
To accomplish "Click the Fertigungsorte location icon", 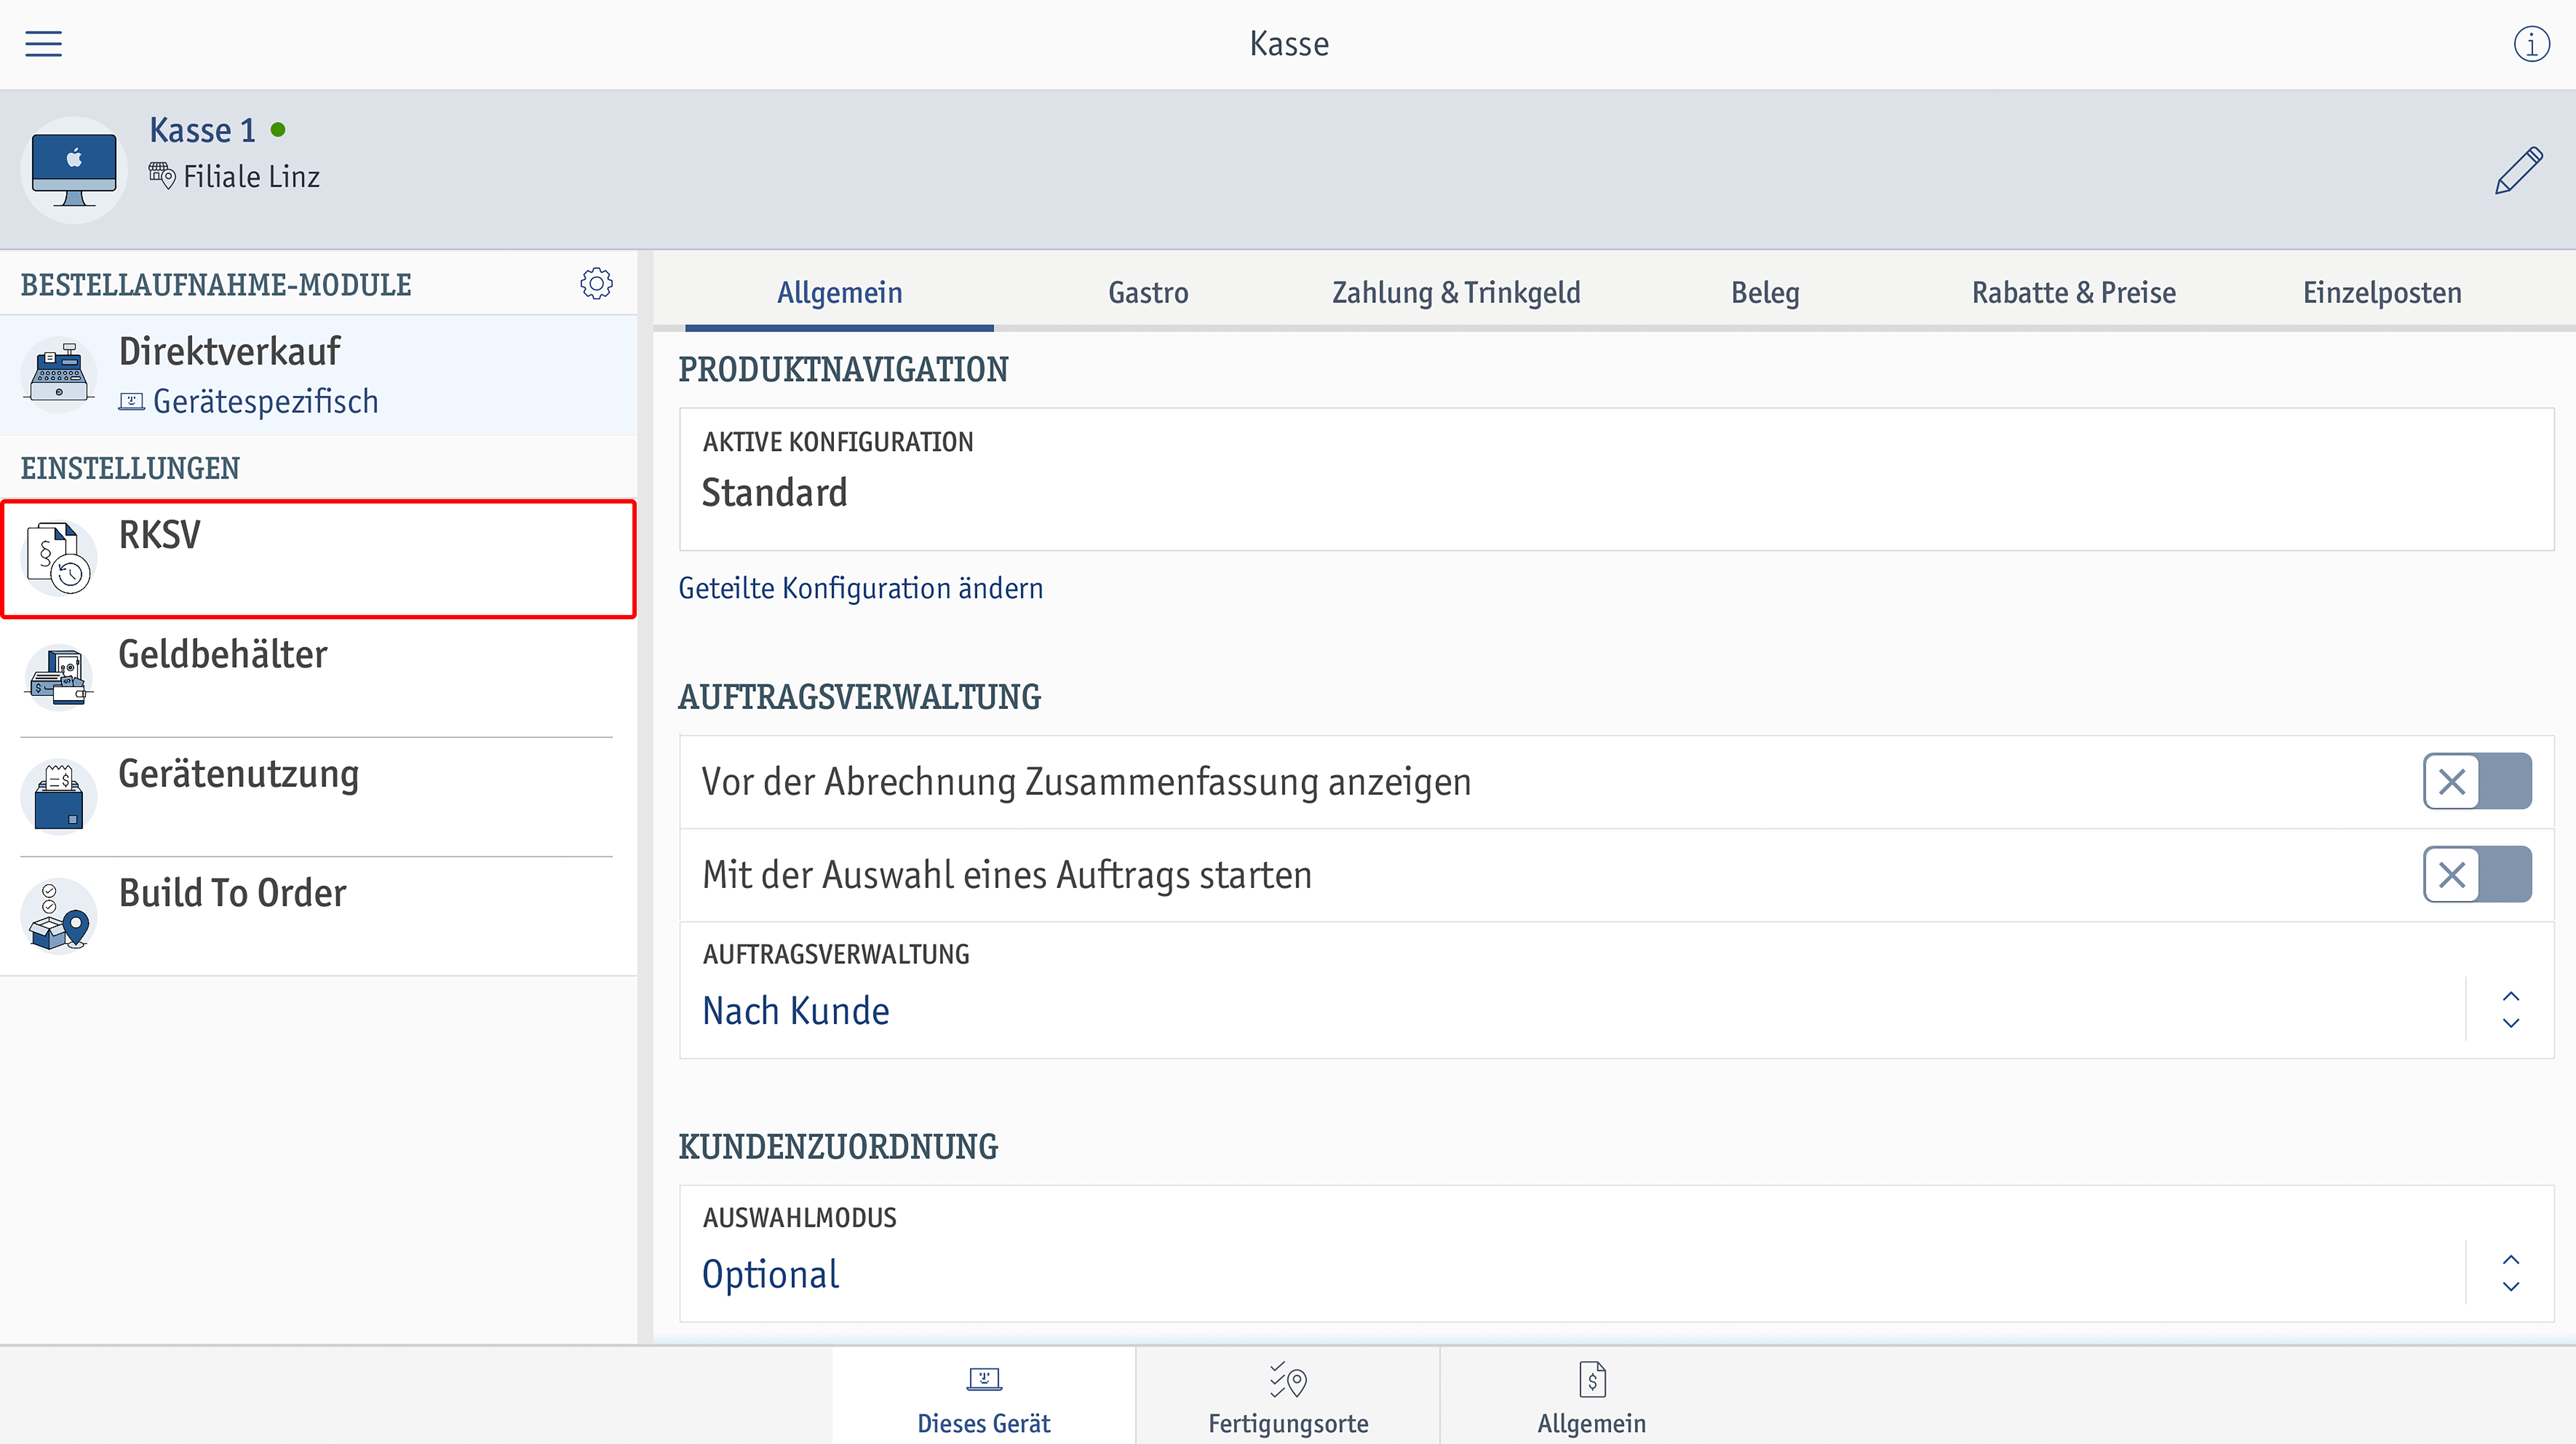I will [x=1288, y=1380].
